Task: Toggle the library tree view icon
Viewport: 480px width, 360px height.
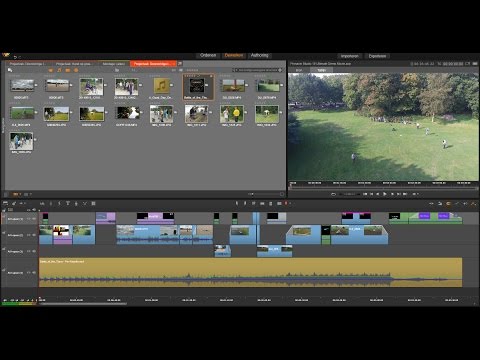Action: click(x=10, y=70)
